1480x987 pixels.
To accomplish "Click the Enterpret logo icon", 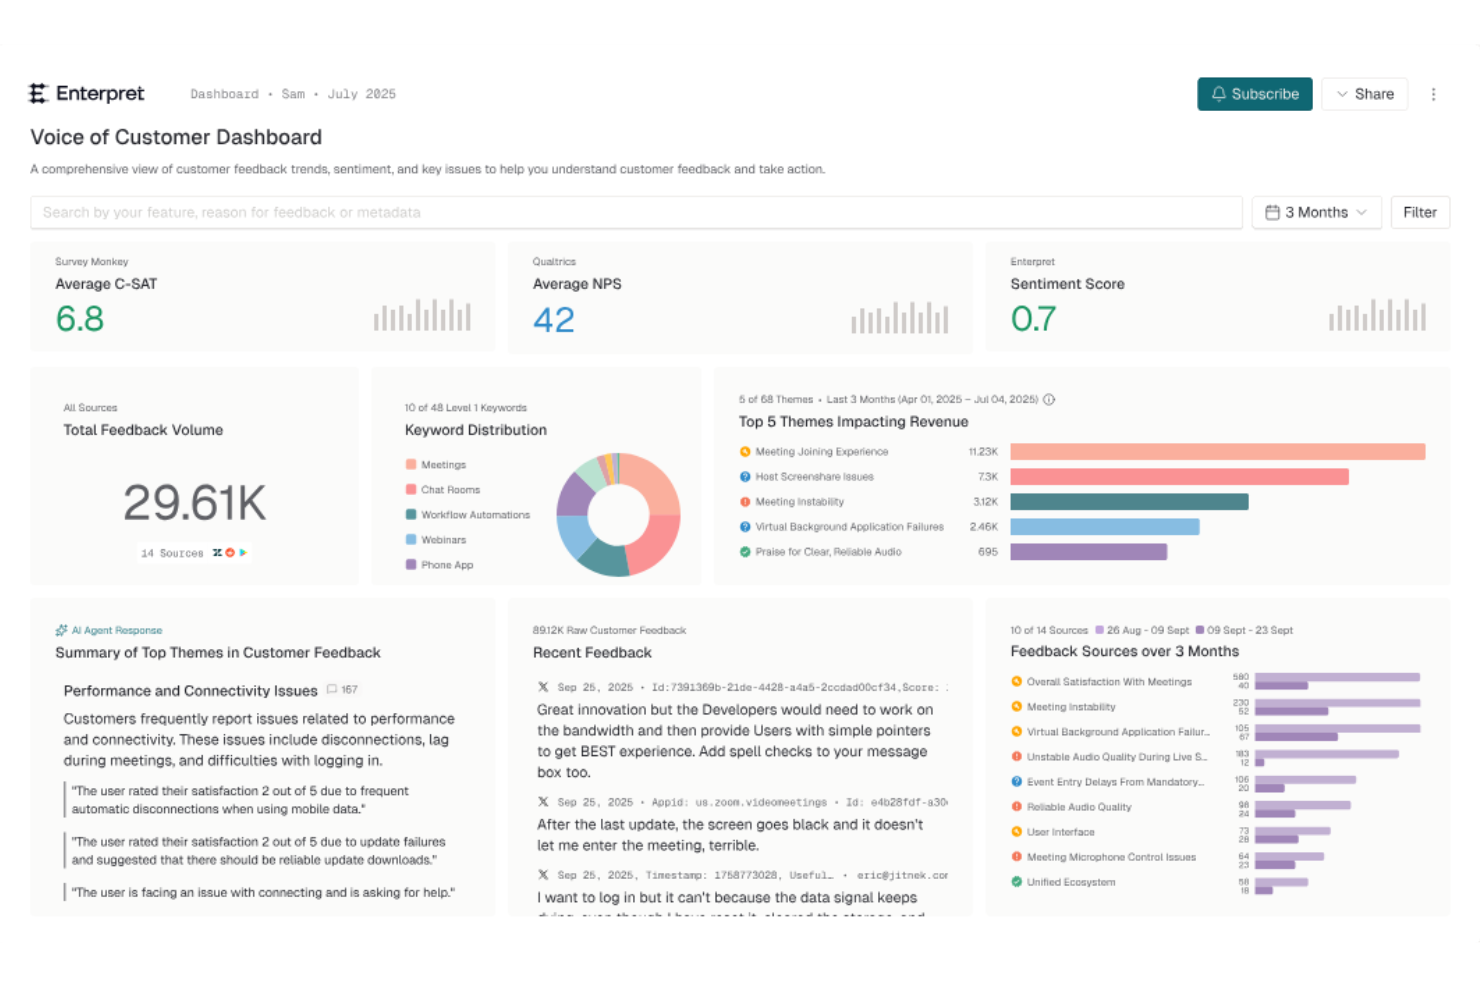I will [x=38, y=93].
